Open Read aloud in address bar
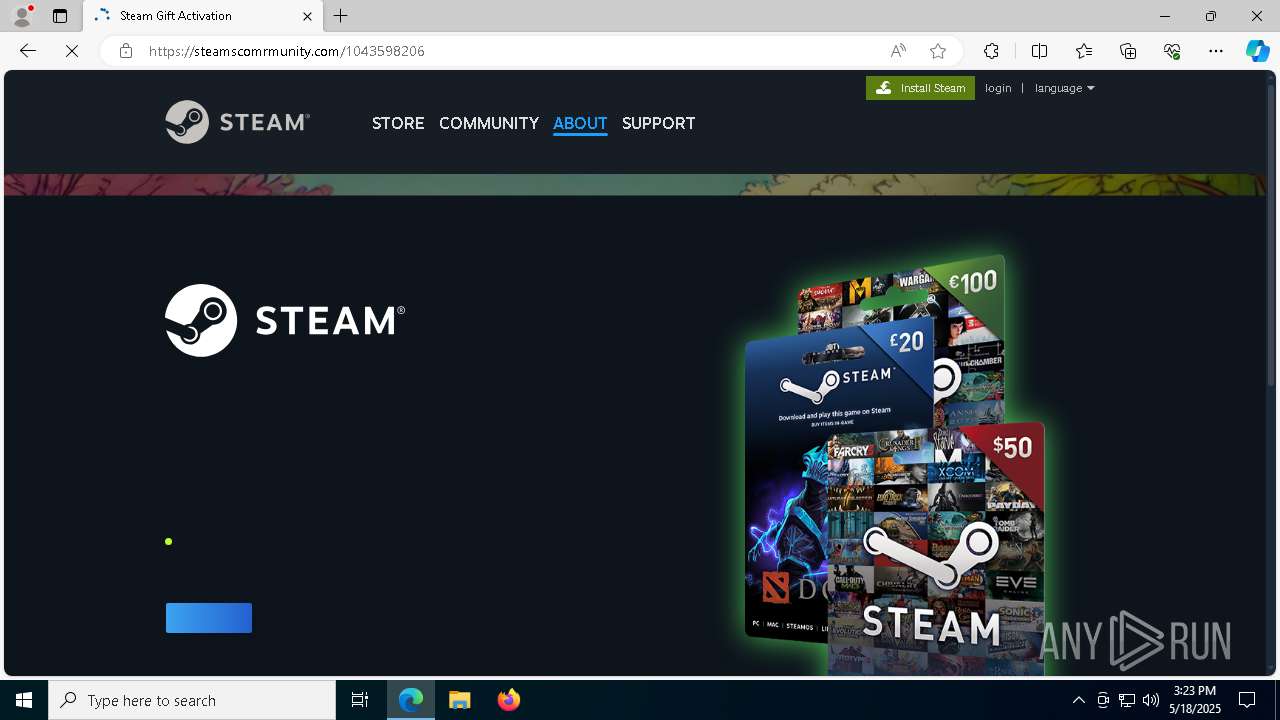Screen dimensions: 1280x720 (898, 51)
